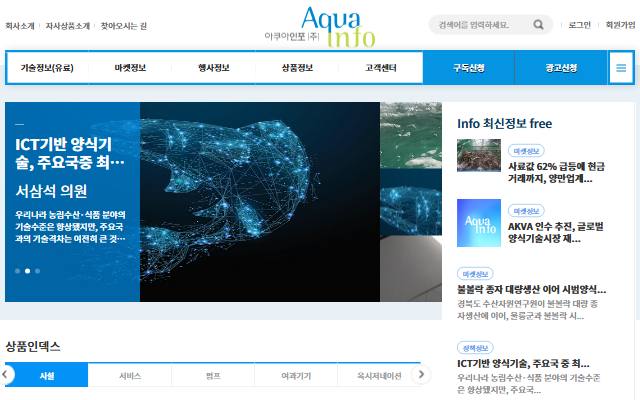
Task: Open the sidebar ICT기반 양식기술 headline
Action: coord(523,363)
